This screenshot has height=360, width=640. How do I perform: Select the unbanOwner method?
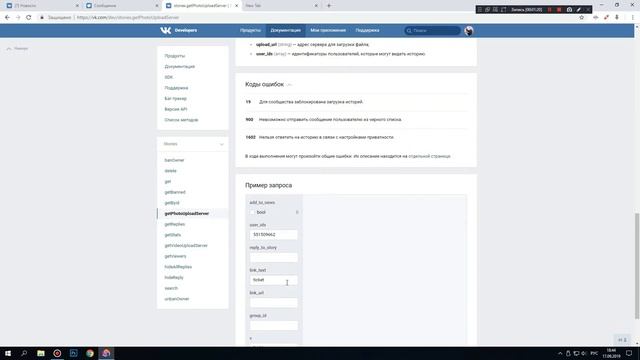177,299
